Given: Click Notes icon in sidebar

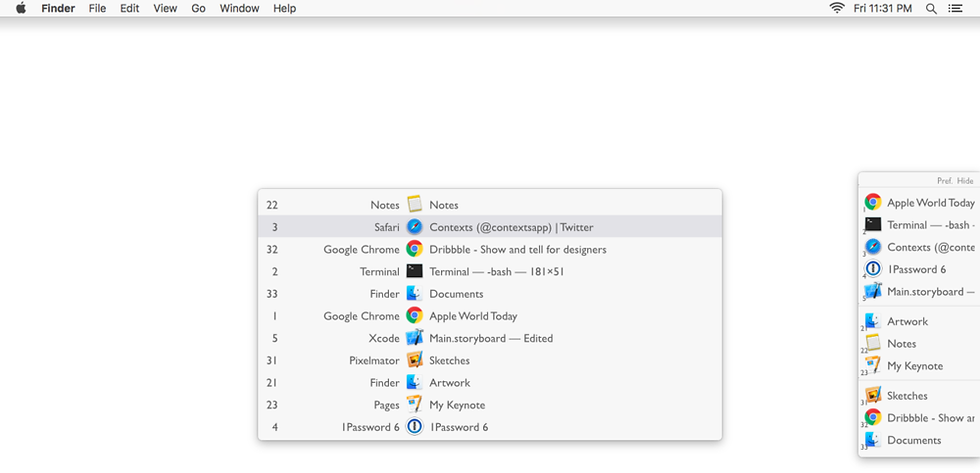Looking at the screenshot, I should [873, 343].
